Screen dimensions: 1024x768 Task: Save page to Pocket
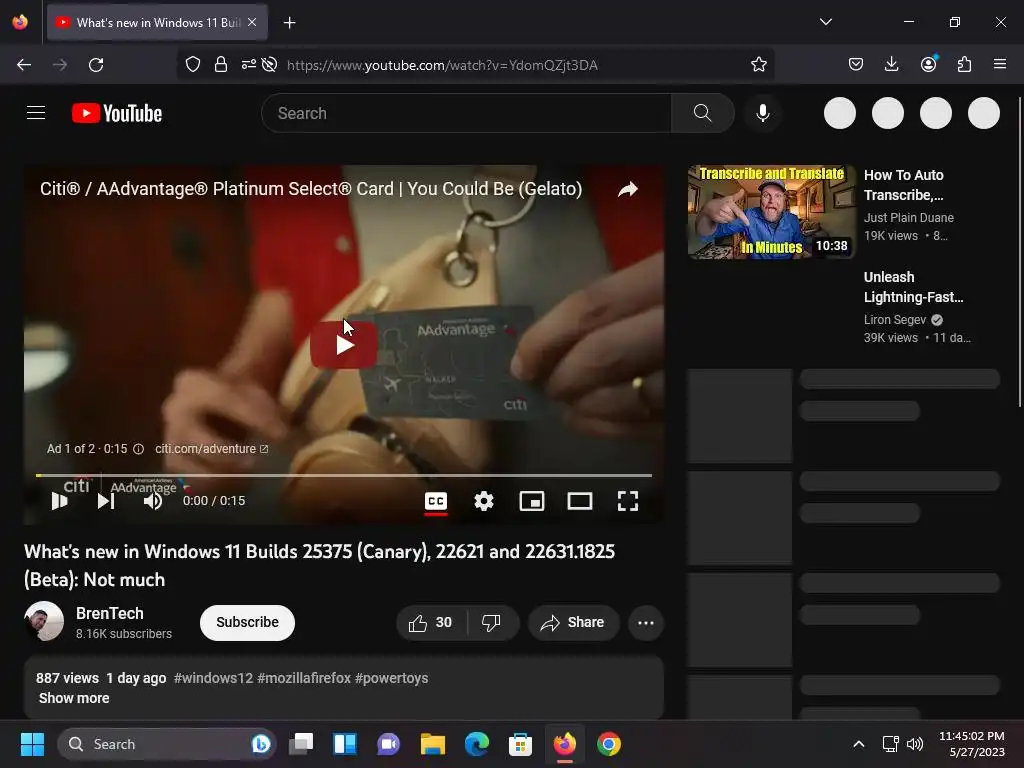pyautogui.click(x=856, y=64)
